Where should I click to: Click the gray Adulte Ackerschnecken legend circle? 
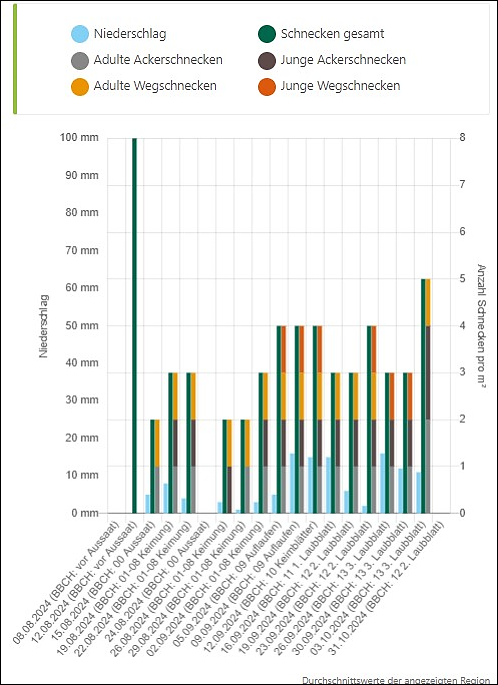pos(80,60)
